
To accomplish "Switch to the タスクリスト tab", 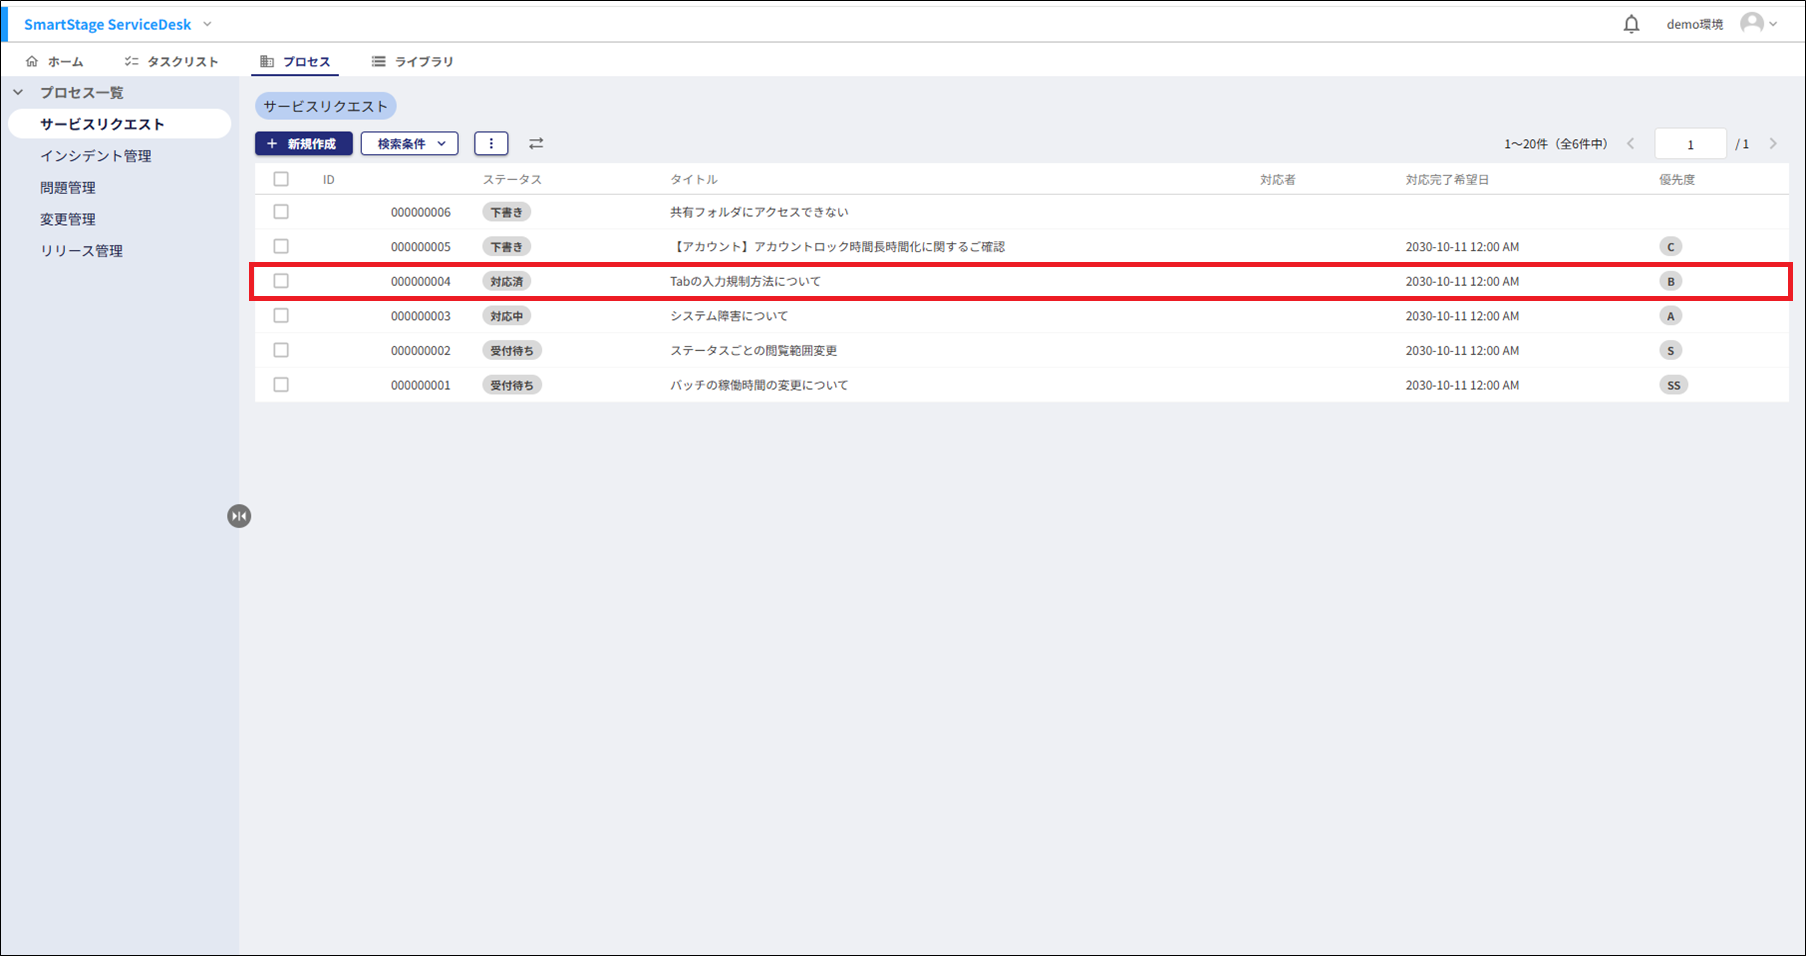I will tap(171, 61).
